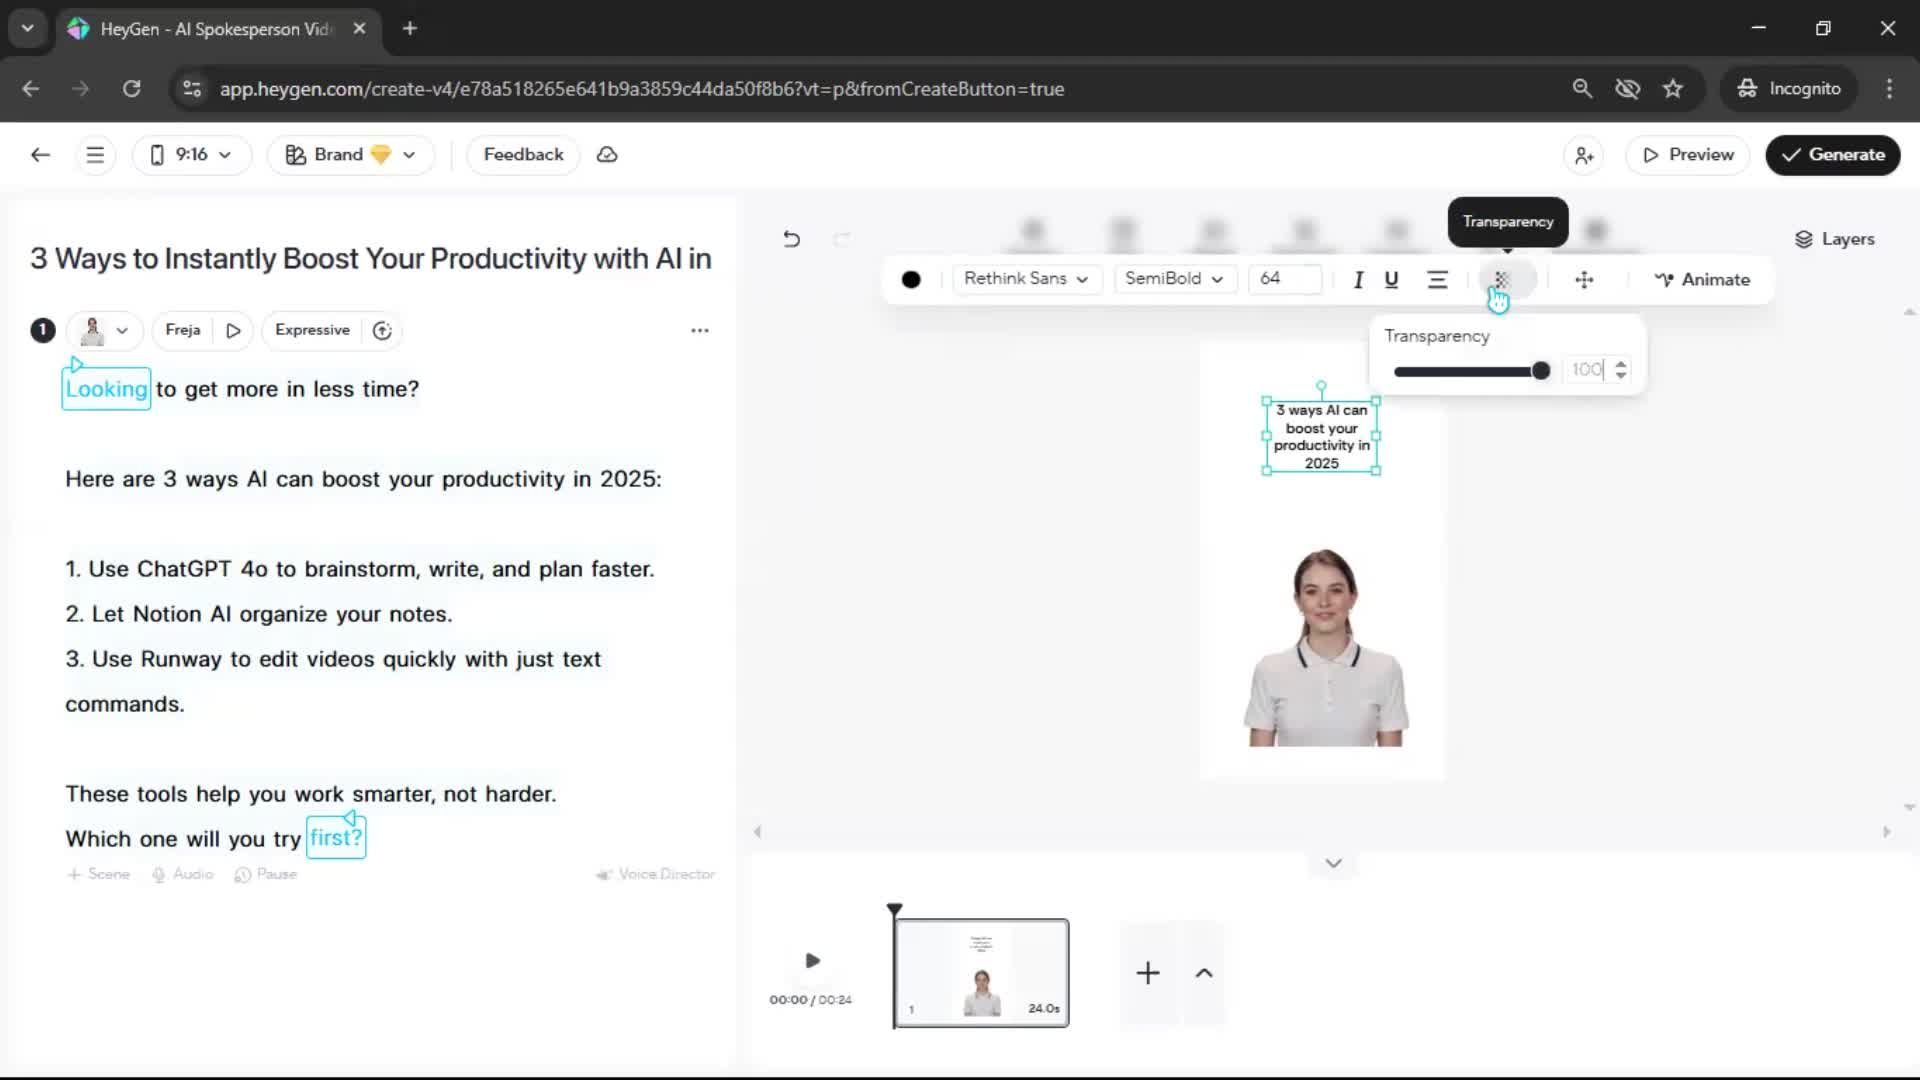This screenshot has width=1920, height=1080.
Task: Open the position and move tool icon
Action: pos(1584,280)
